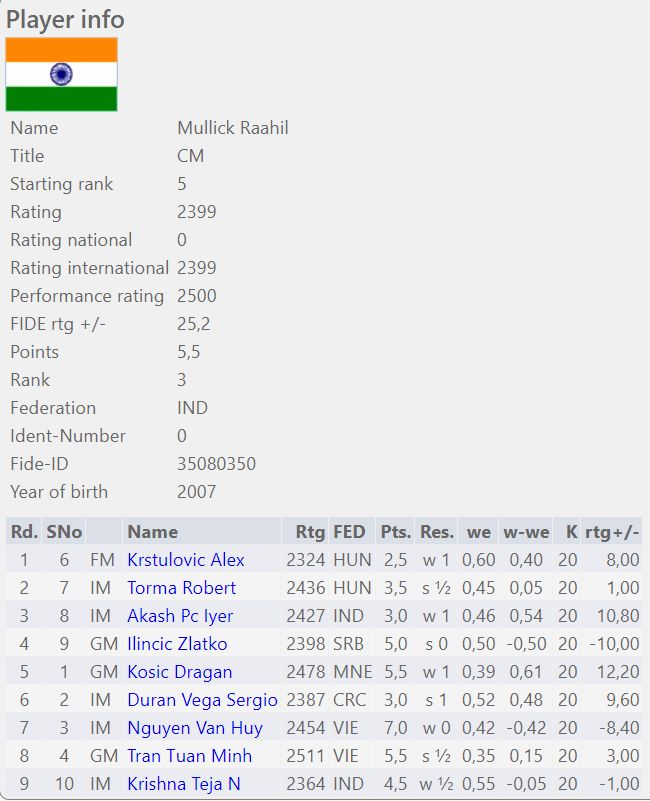The width and height of the screenshot is (650, 801).
Task: Click the Pts. column header
Action: [x=395, y=532]
